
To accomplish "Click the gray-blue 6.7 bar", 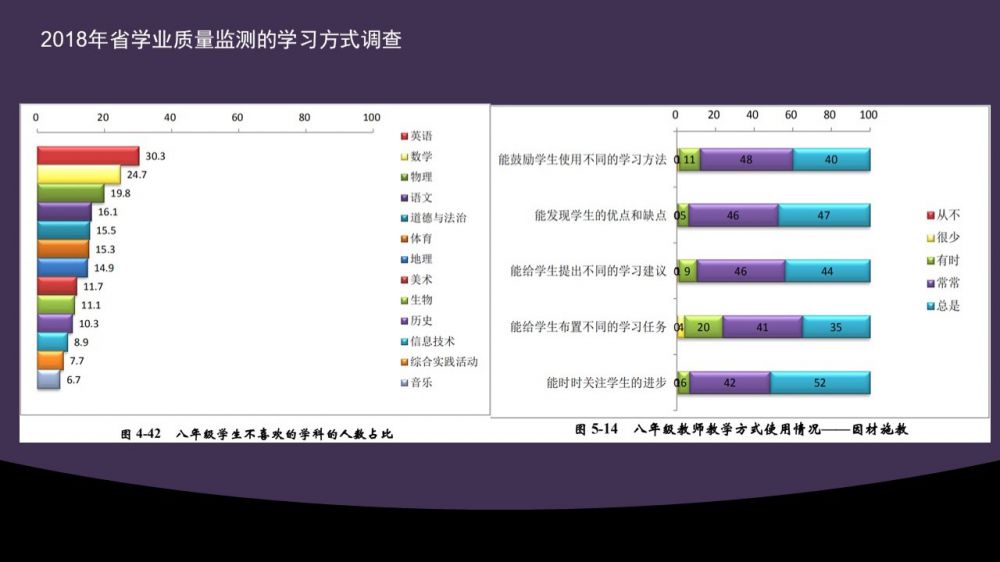I will coord(48,380).
